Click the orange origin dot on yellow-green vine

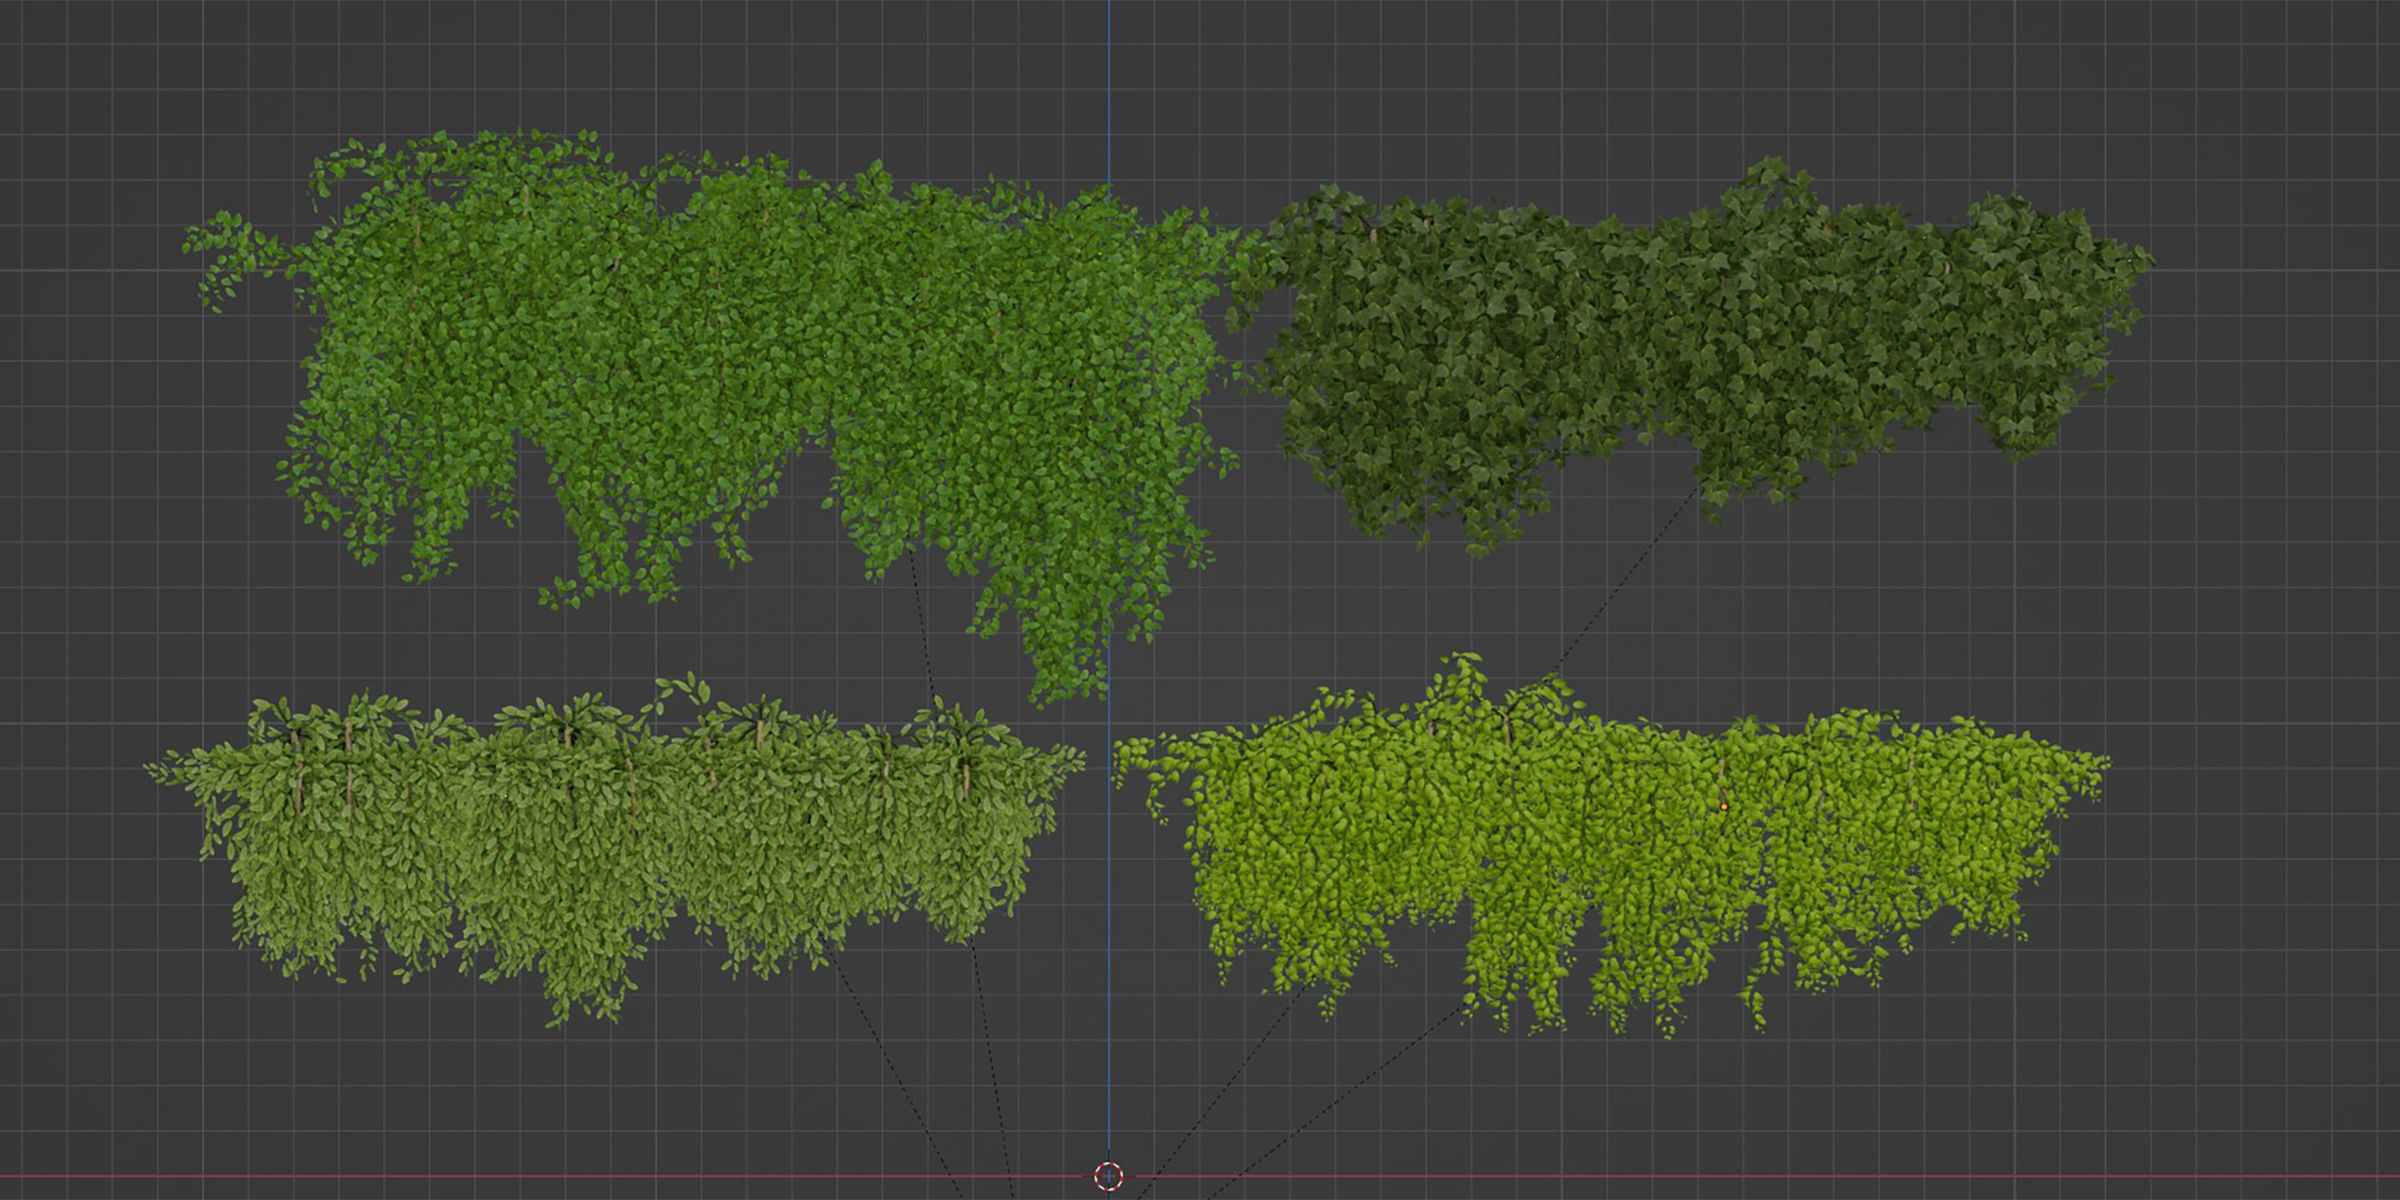pos(1724,806)
